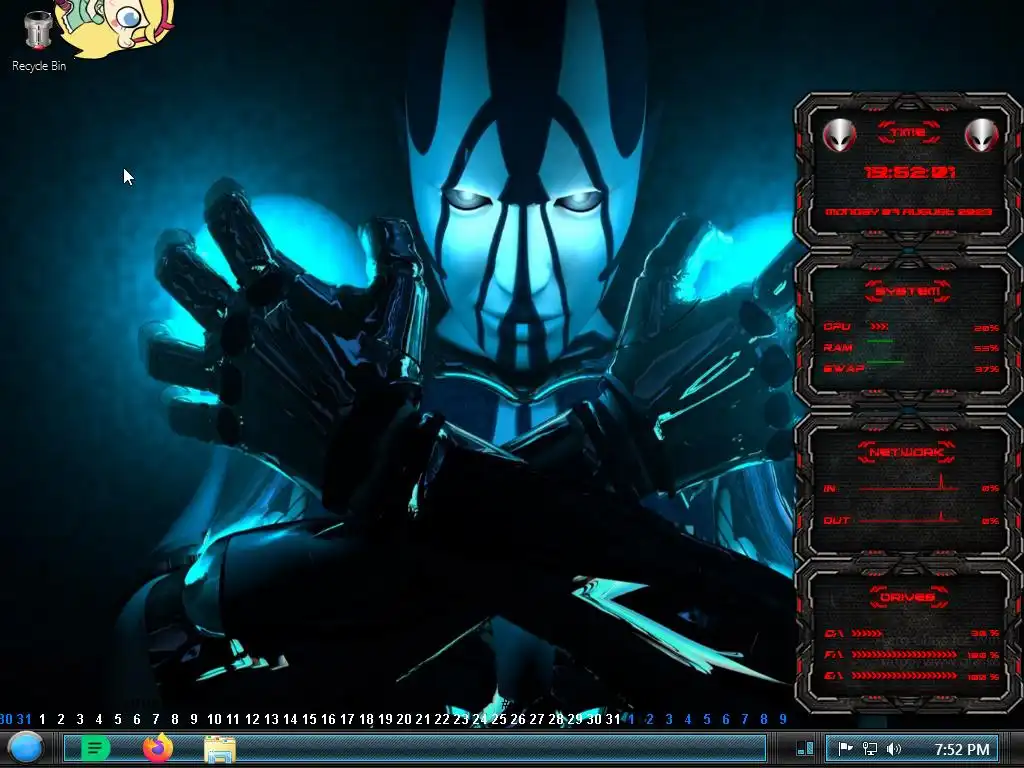This screenshot has width=1024, height=768.
Task: Click the CPU usage row
Action: pyautogui.click(x=910, y=327)
